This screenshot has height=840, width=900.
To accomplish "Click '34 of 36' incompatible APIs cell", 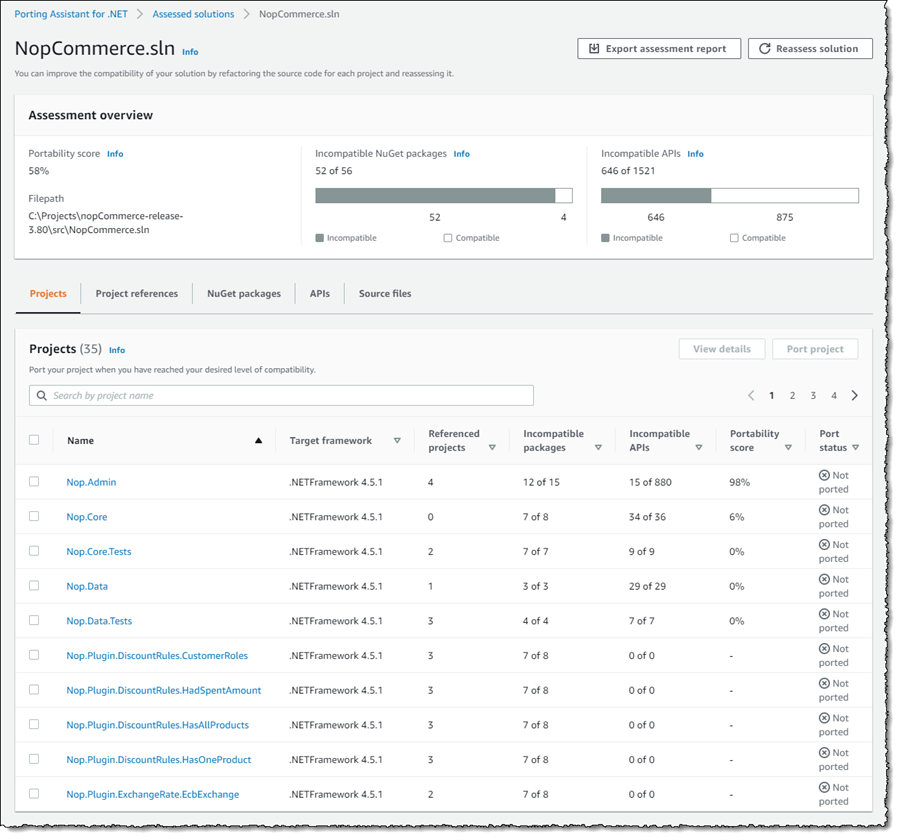I will click(647, 517).
